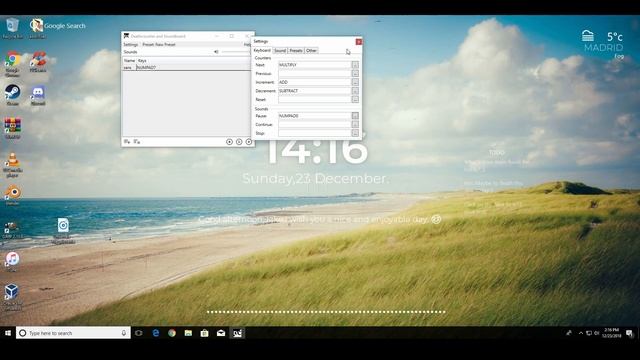This screenshot has height=360, width=640.
Task: Click the ellipsis button beside the Continue field
Action: pyautogui.click(x=355, y=124)
